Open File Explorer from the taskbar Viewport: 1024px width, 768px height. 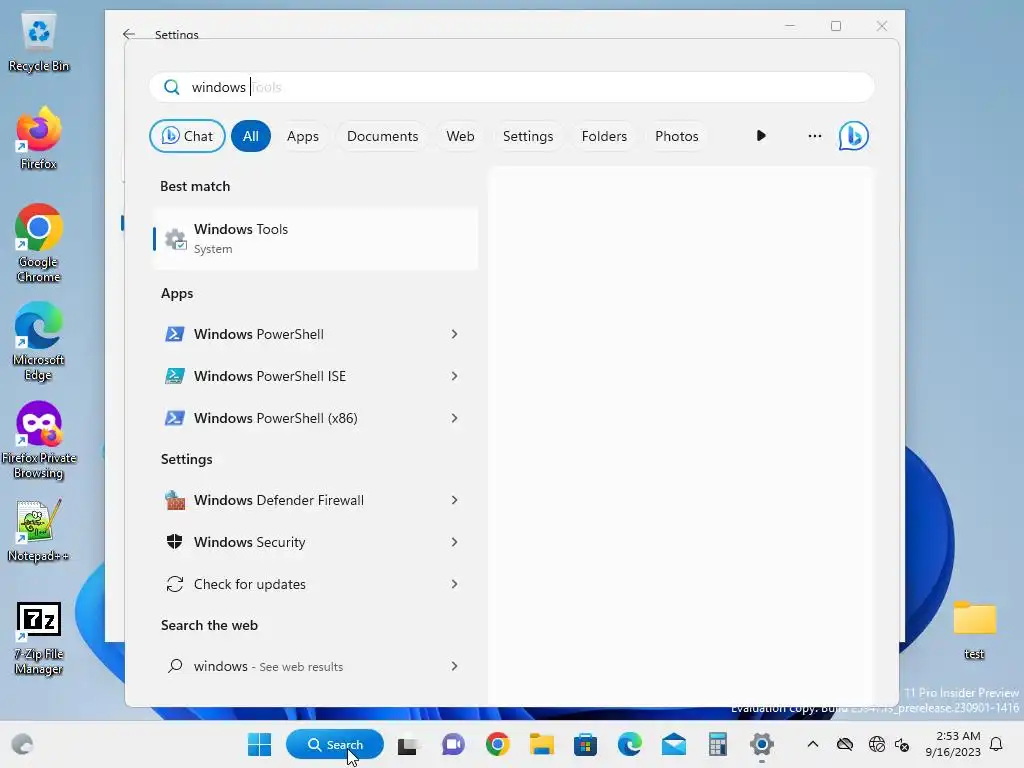click(x=541, y=744)
